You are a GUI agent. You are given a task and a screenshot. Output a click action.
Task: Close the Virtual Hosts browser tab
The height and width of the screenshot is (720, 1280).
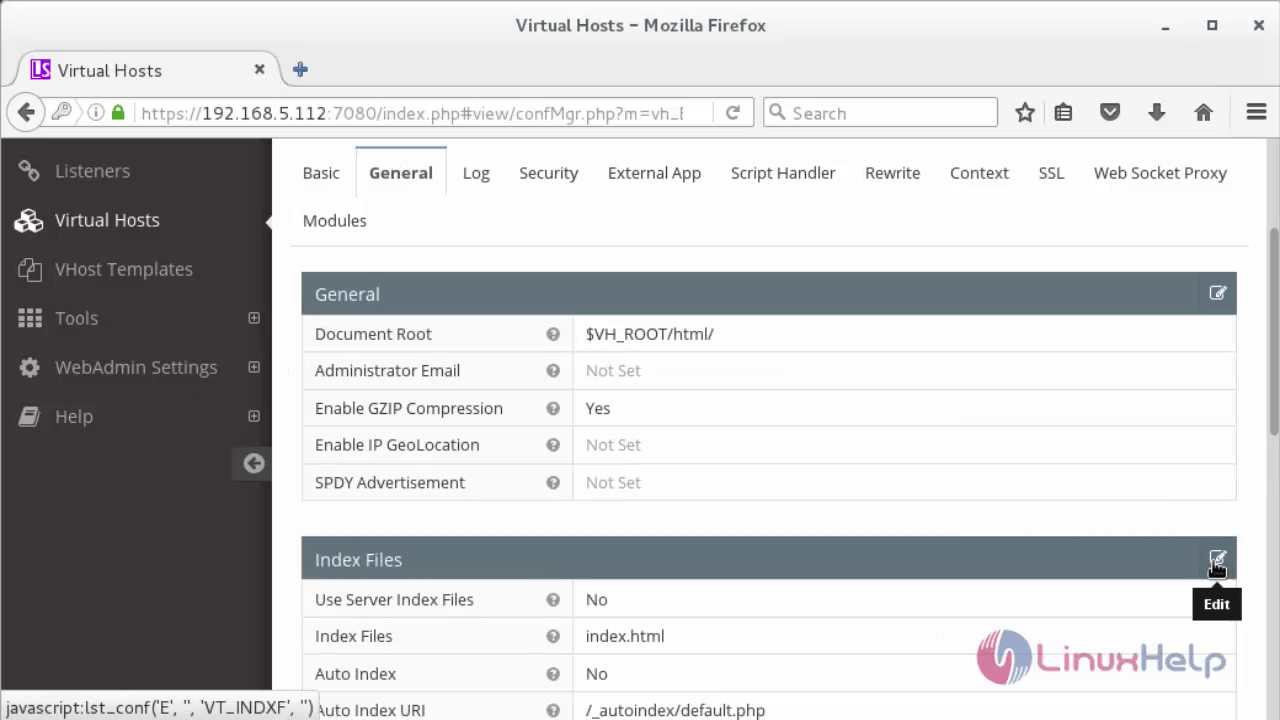click(259, 70)
